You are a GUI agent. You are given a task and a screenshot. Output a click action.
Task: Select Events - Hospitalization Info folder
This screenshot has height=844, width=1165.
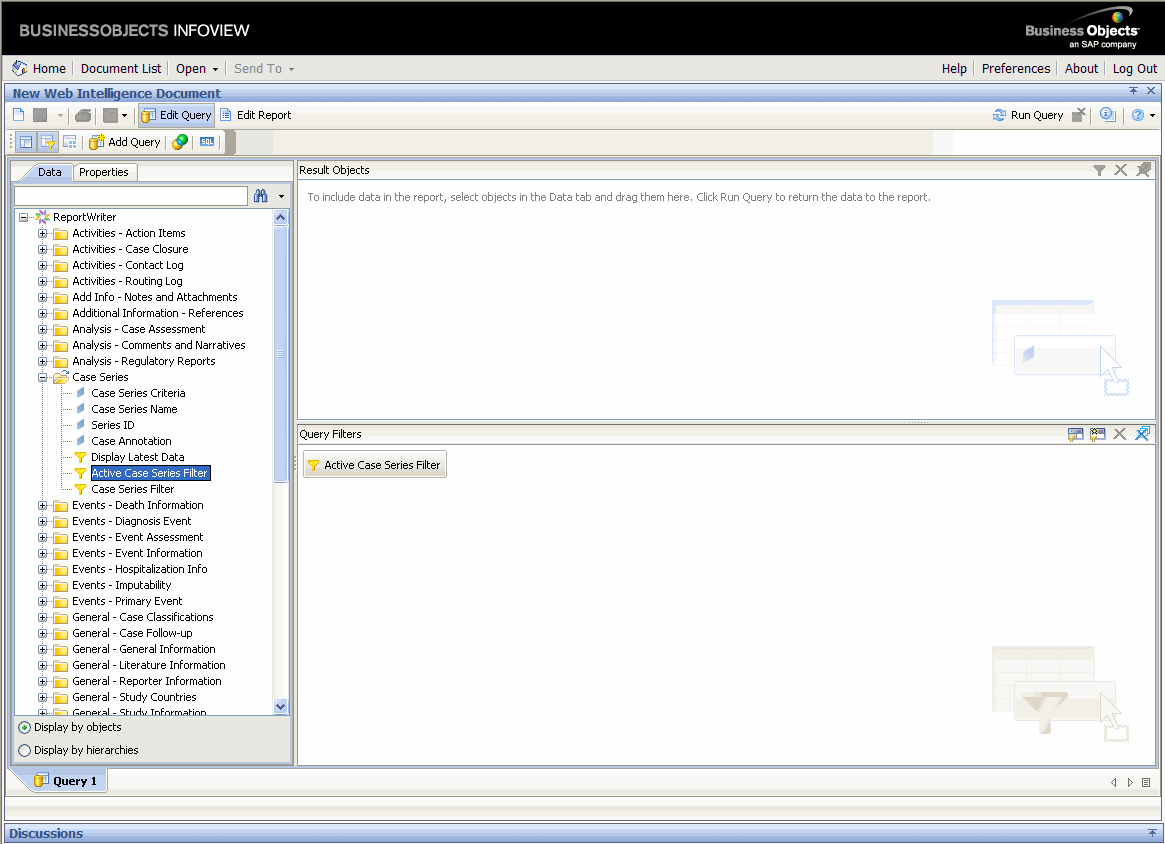pyautogui.click(x=140, y=569)
